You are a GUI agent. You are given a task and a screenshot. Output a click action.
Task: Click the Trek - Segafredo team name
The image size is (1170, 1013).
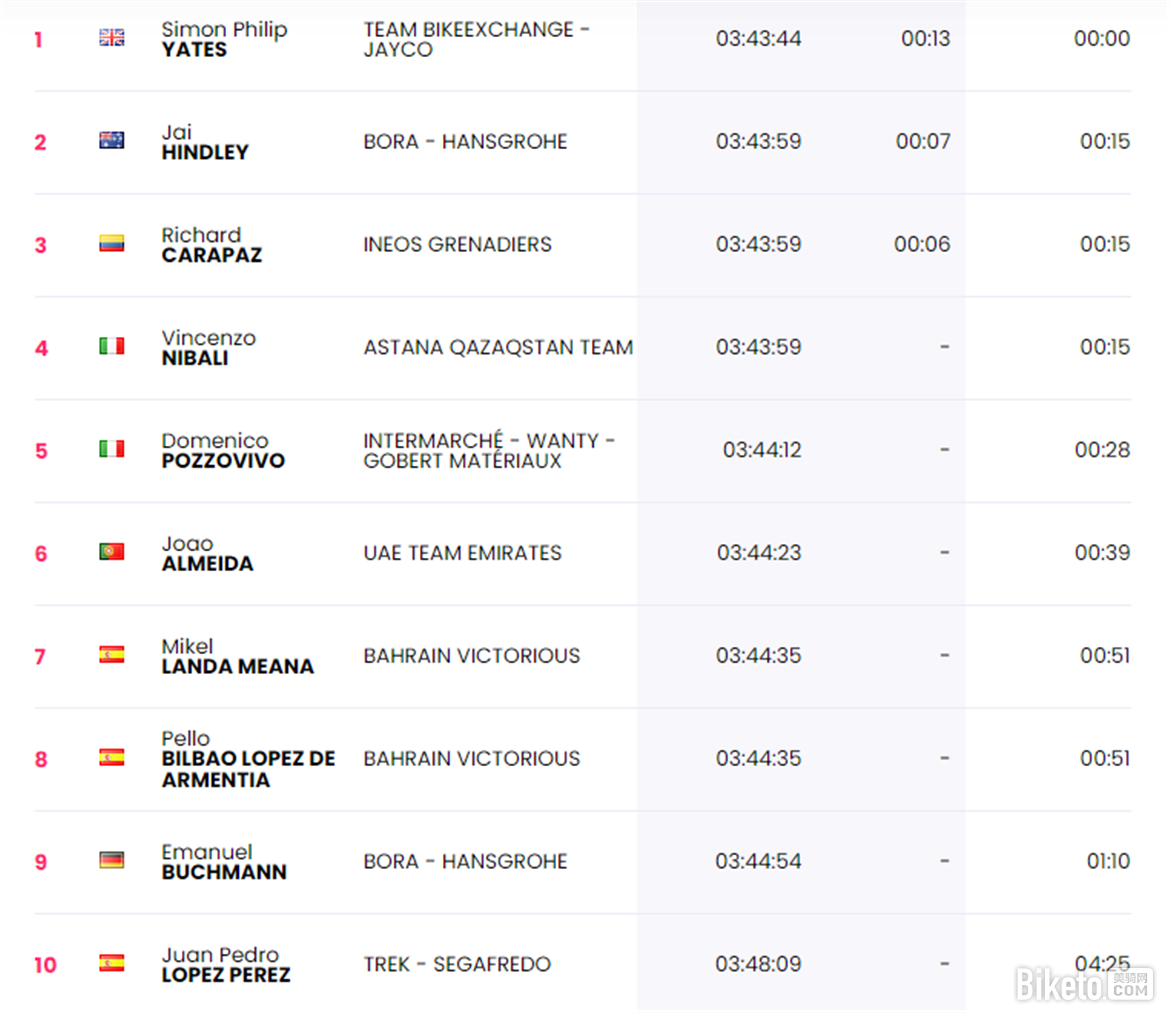point(457,964)
